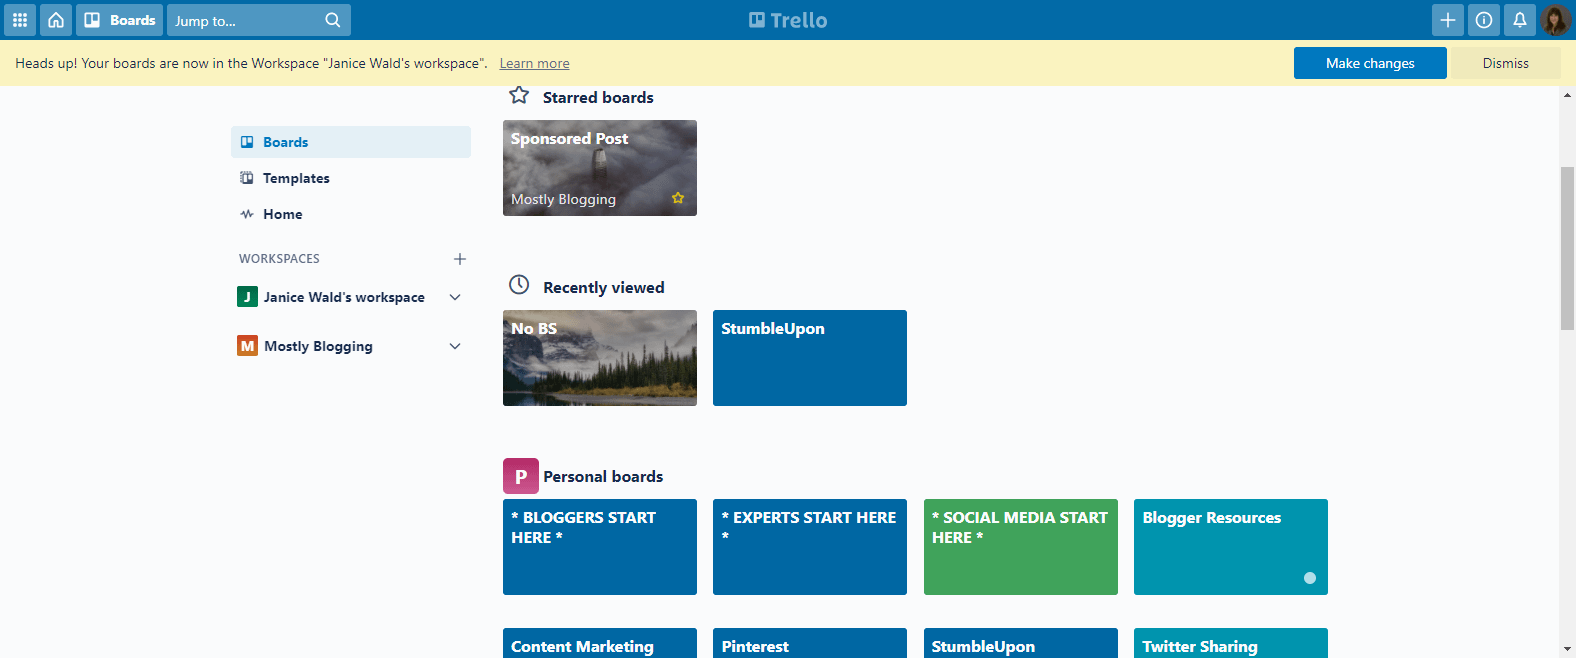Select Boards in sidebar

click(351, 142)
